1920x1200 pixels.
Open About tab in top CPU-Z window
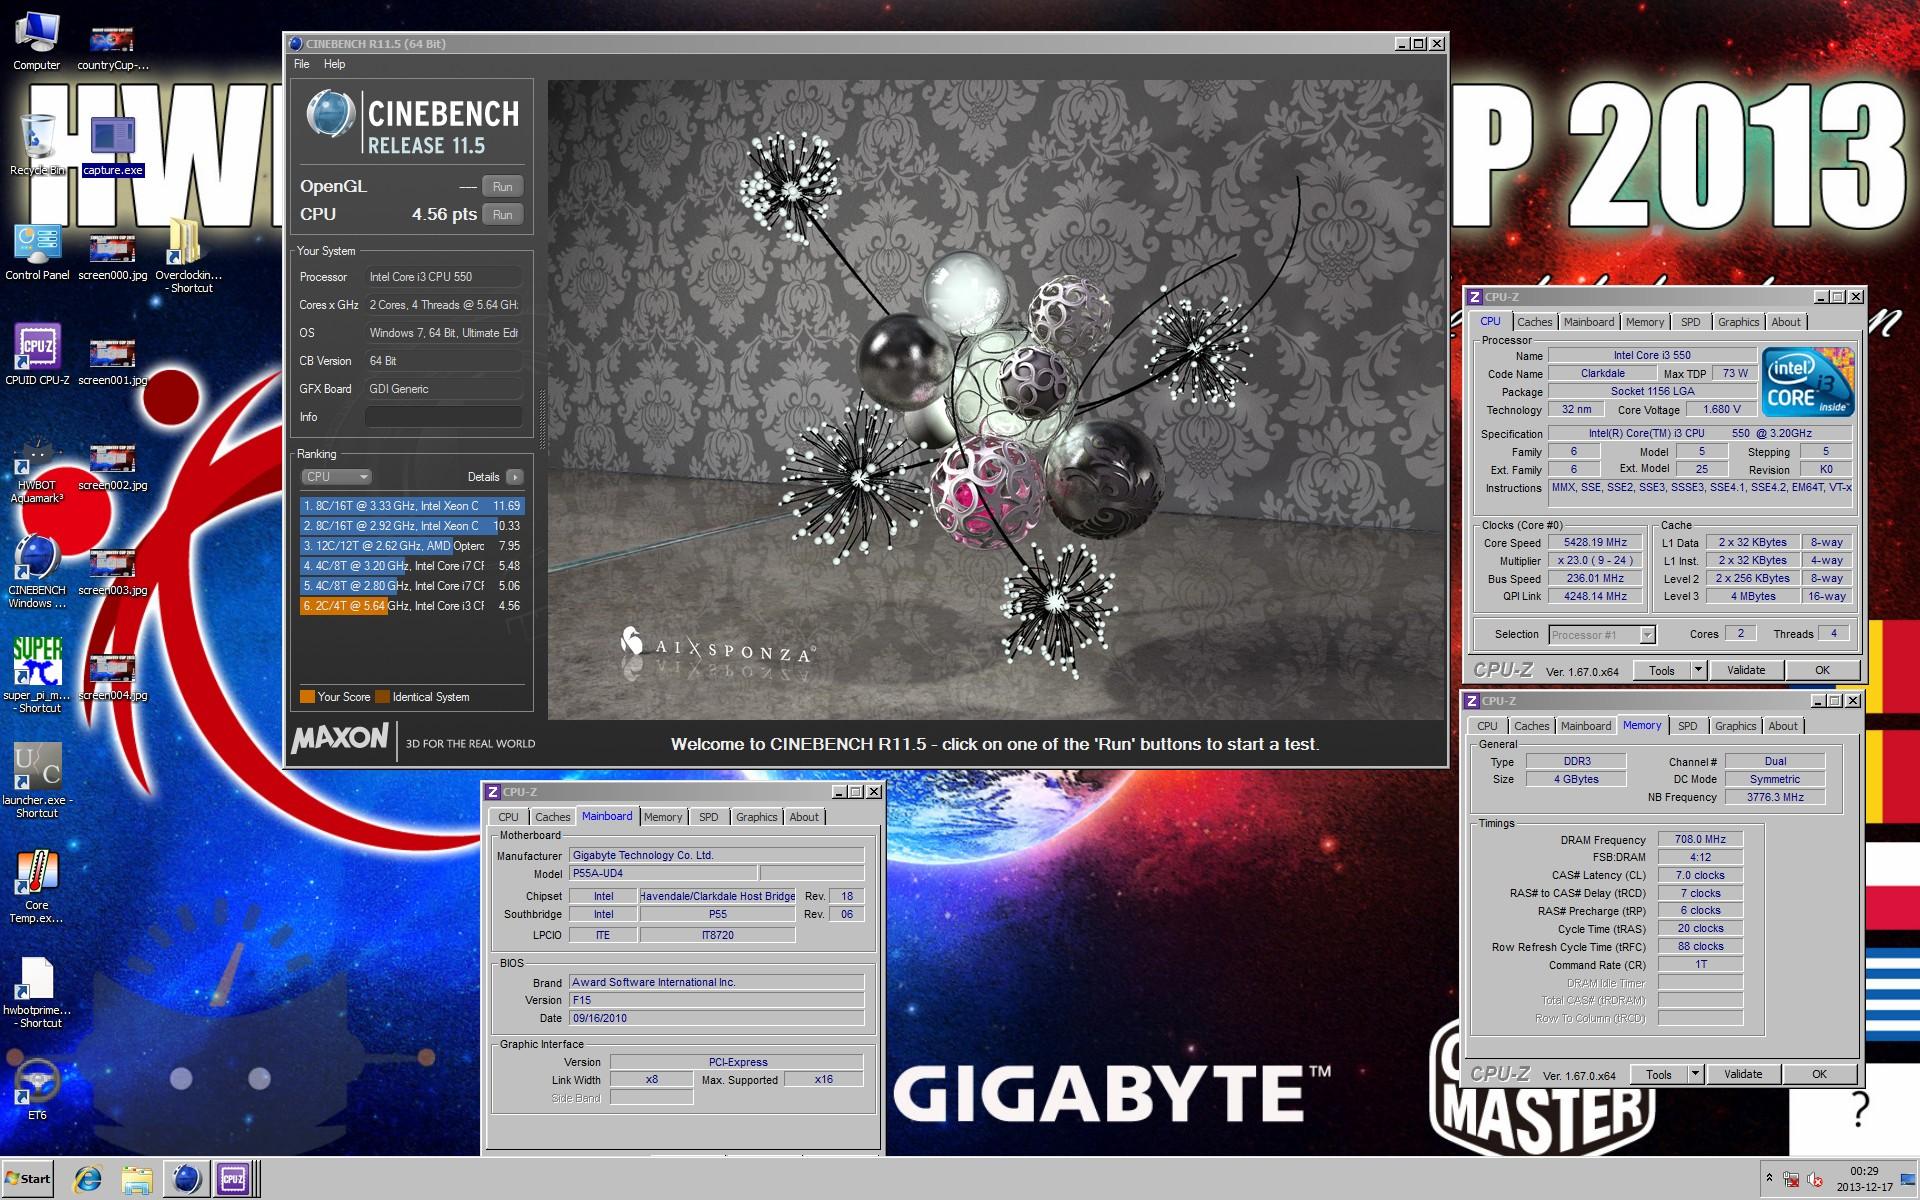(1786, 322)
